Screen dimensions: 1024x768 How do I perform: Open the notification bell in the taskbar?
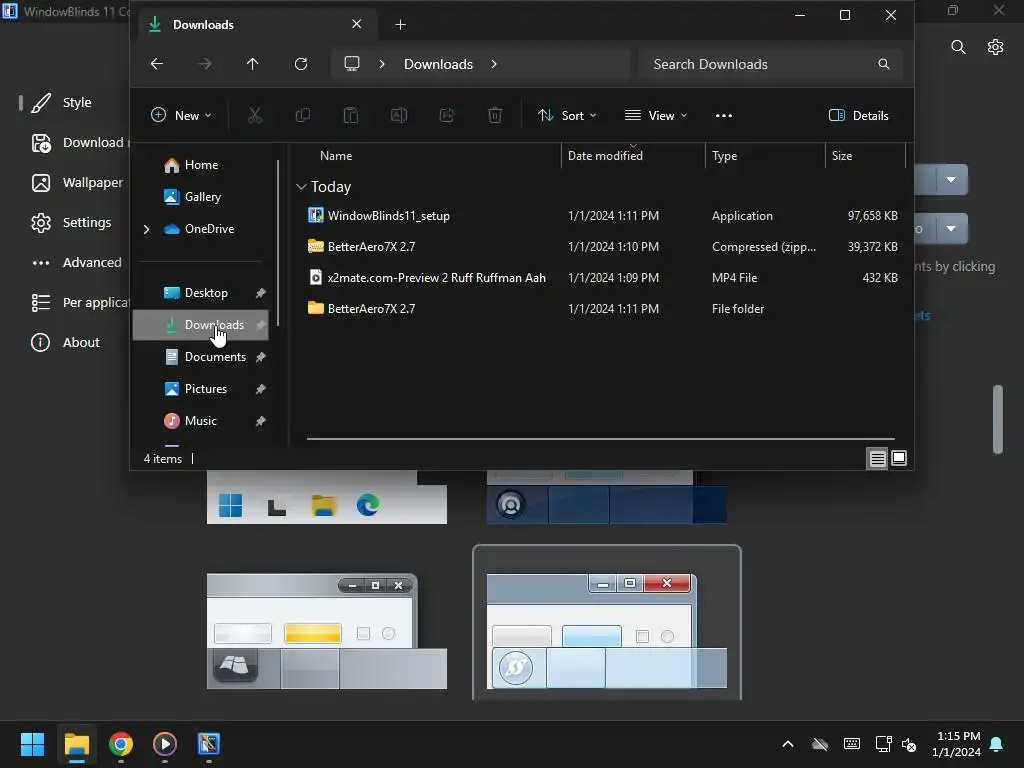click(997, 744)
